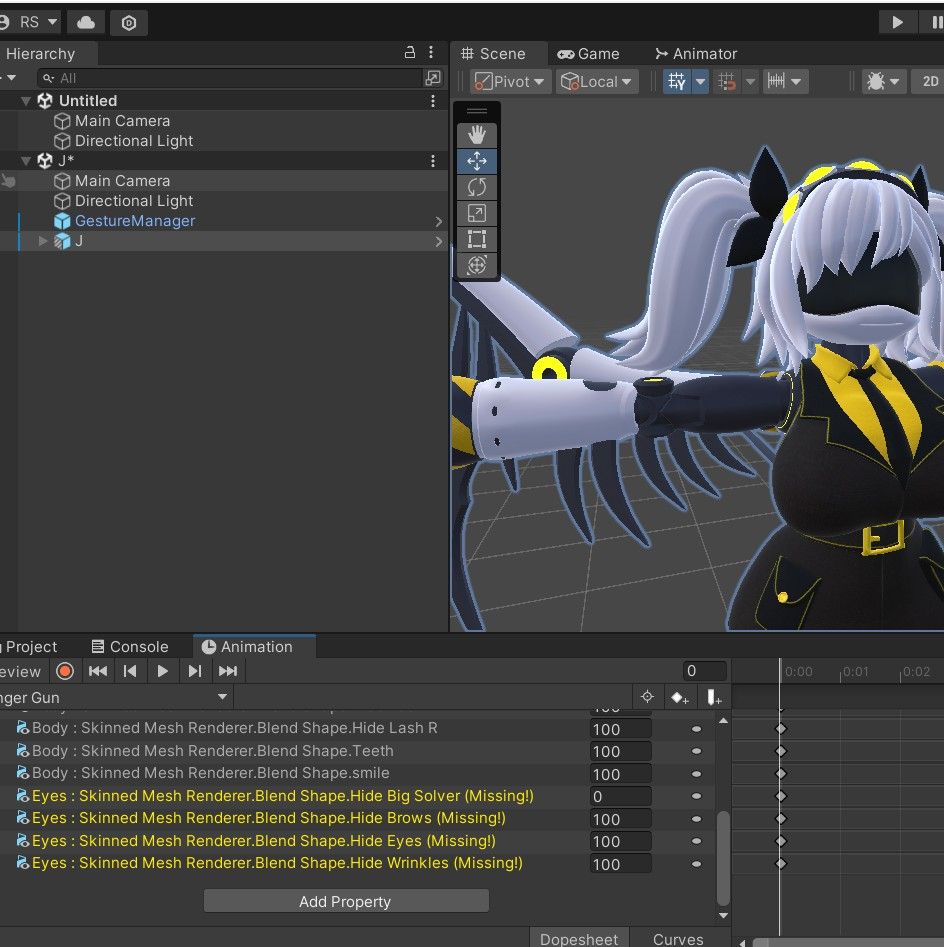This screenshot has width=944, height=947.
Task: Go to previous keyframe
Action: point(130,671)
